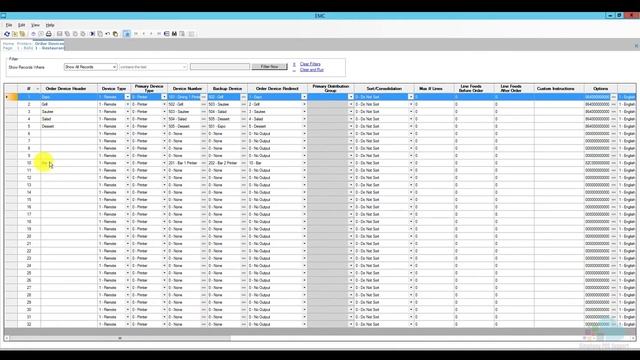Click the filter text input field
Image resolution: width=640 pixels, height=360 pixels.
220,67
